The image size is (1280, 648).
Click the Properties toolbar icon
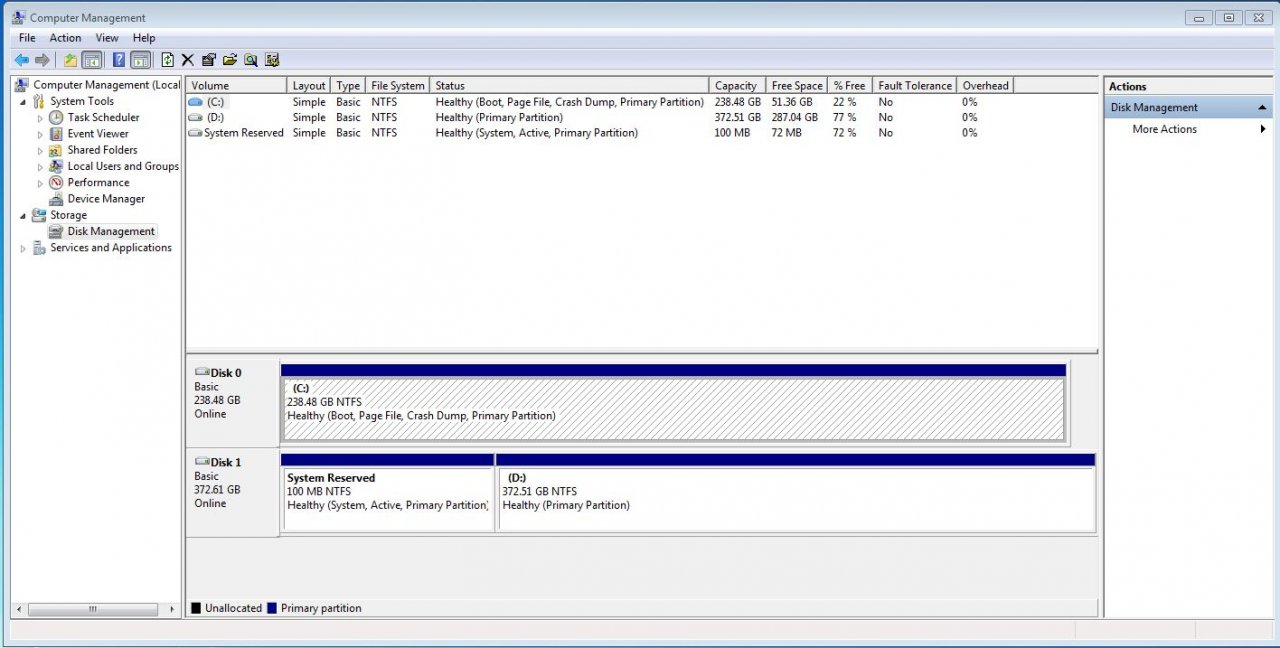(209, 60)
